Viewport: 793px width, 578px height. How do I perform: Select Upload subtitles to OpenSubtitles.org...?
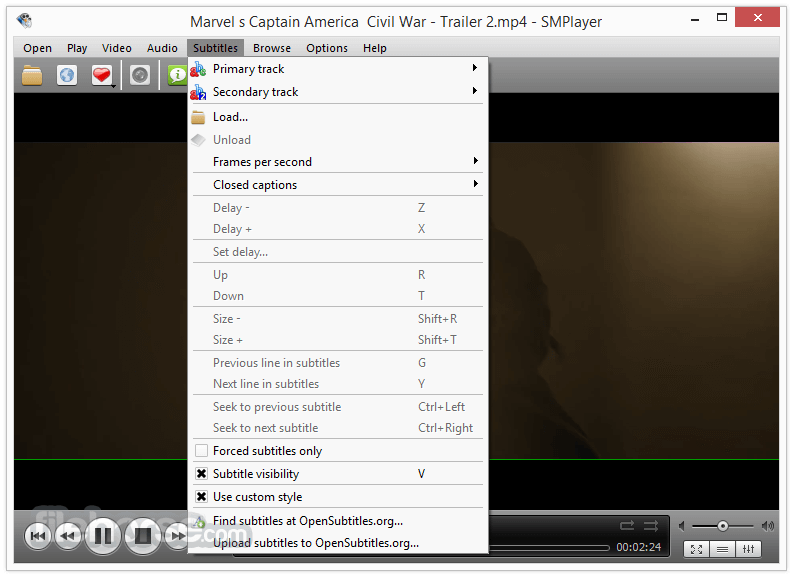pyautogui.click(x=337, y=543)
